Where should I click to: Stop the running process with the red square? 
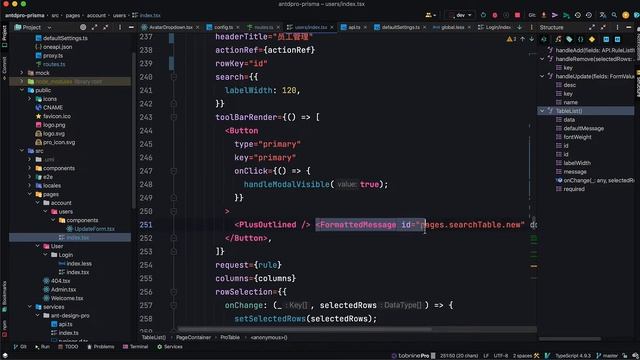tap(518, 15)
